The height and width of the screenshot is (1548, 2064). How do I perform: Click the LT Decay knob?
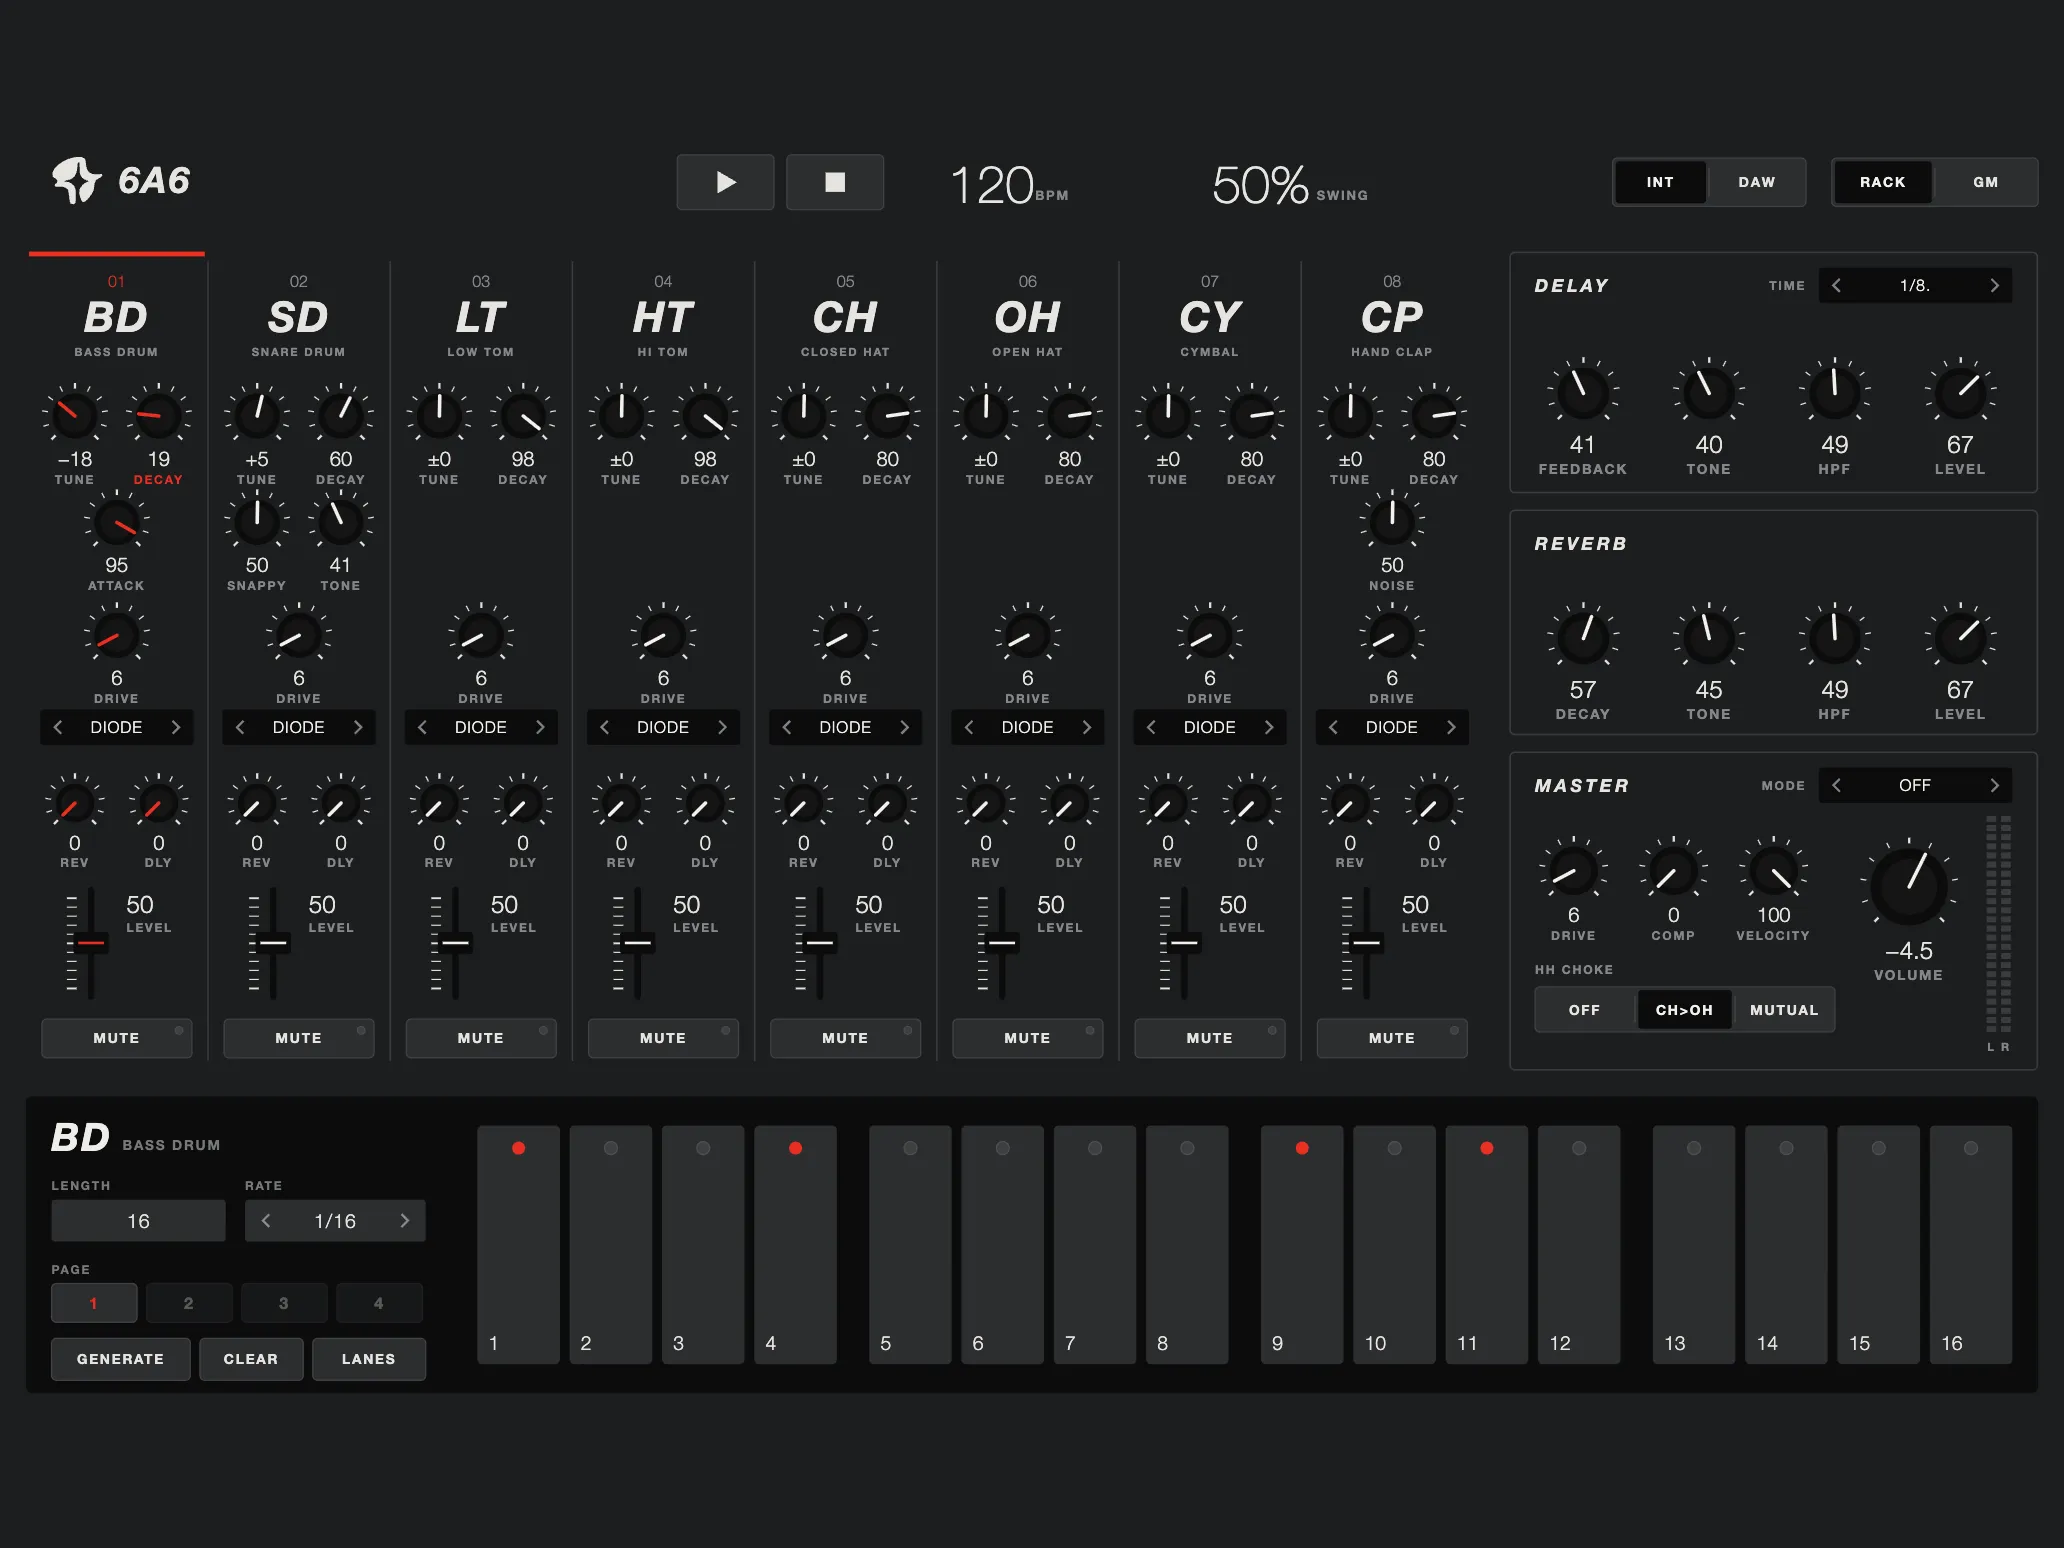(x=522, y=416)
